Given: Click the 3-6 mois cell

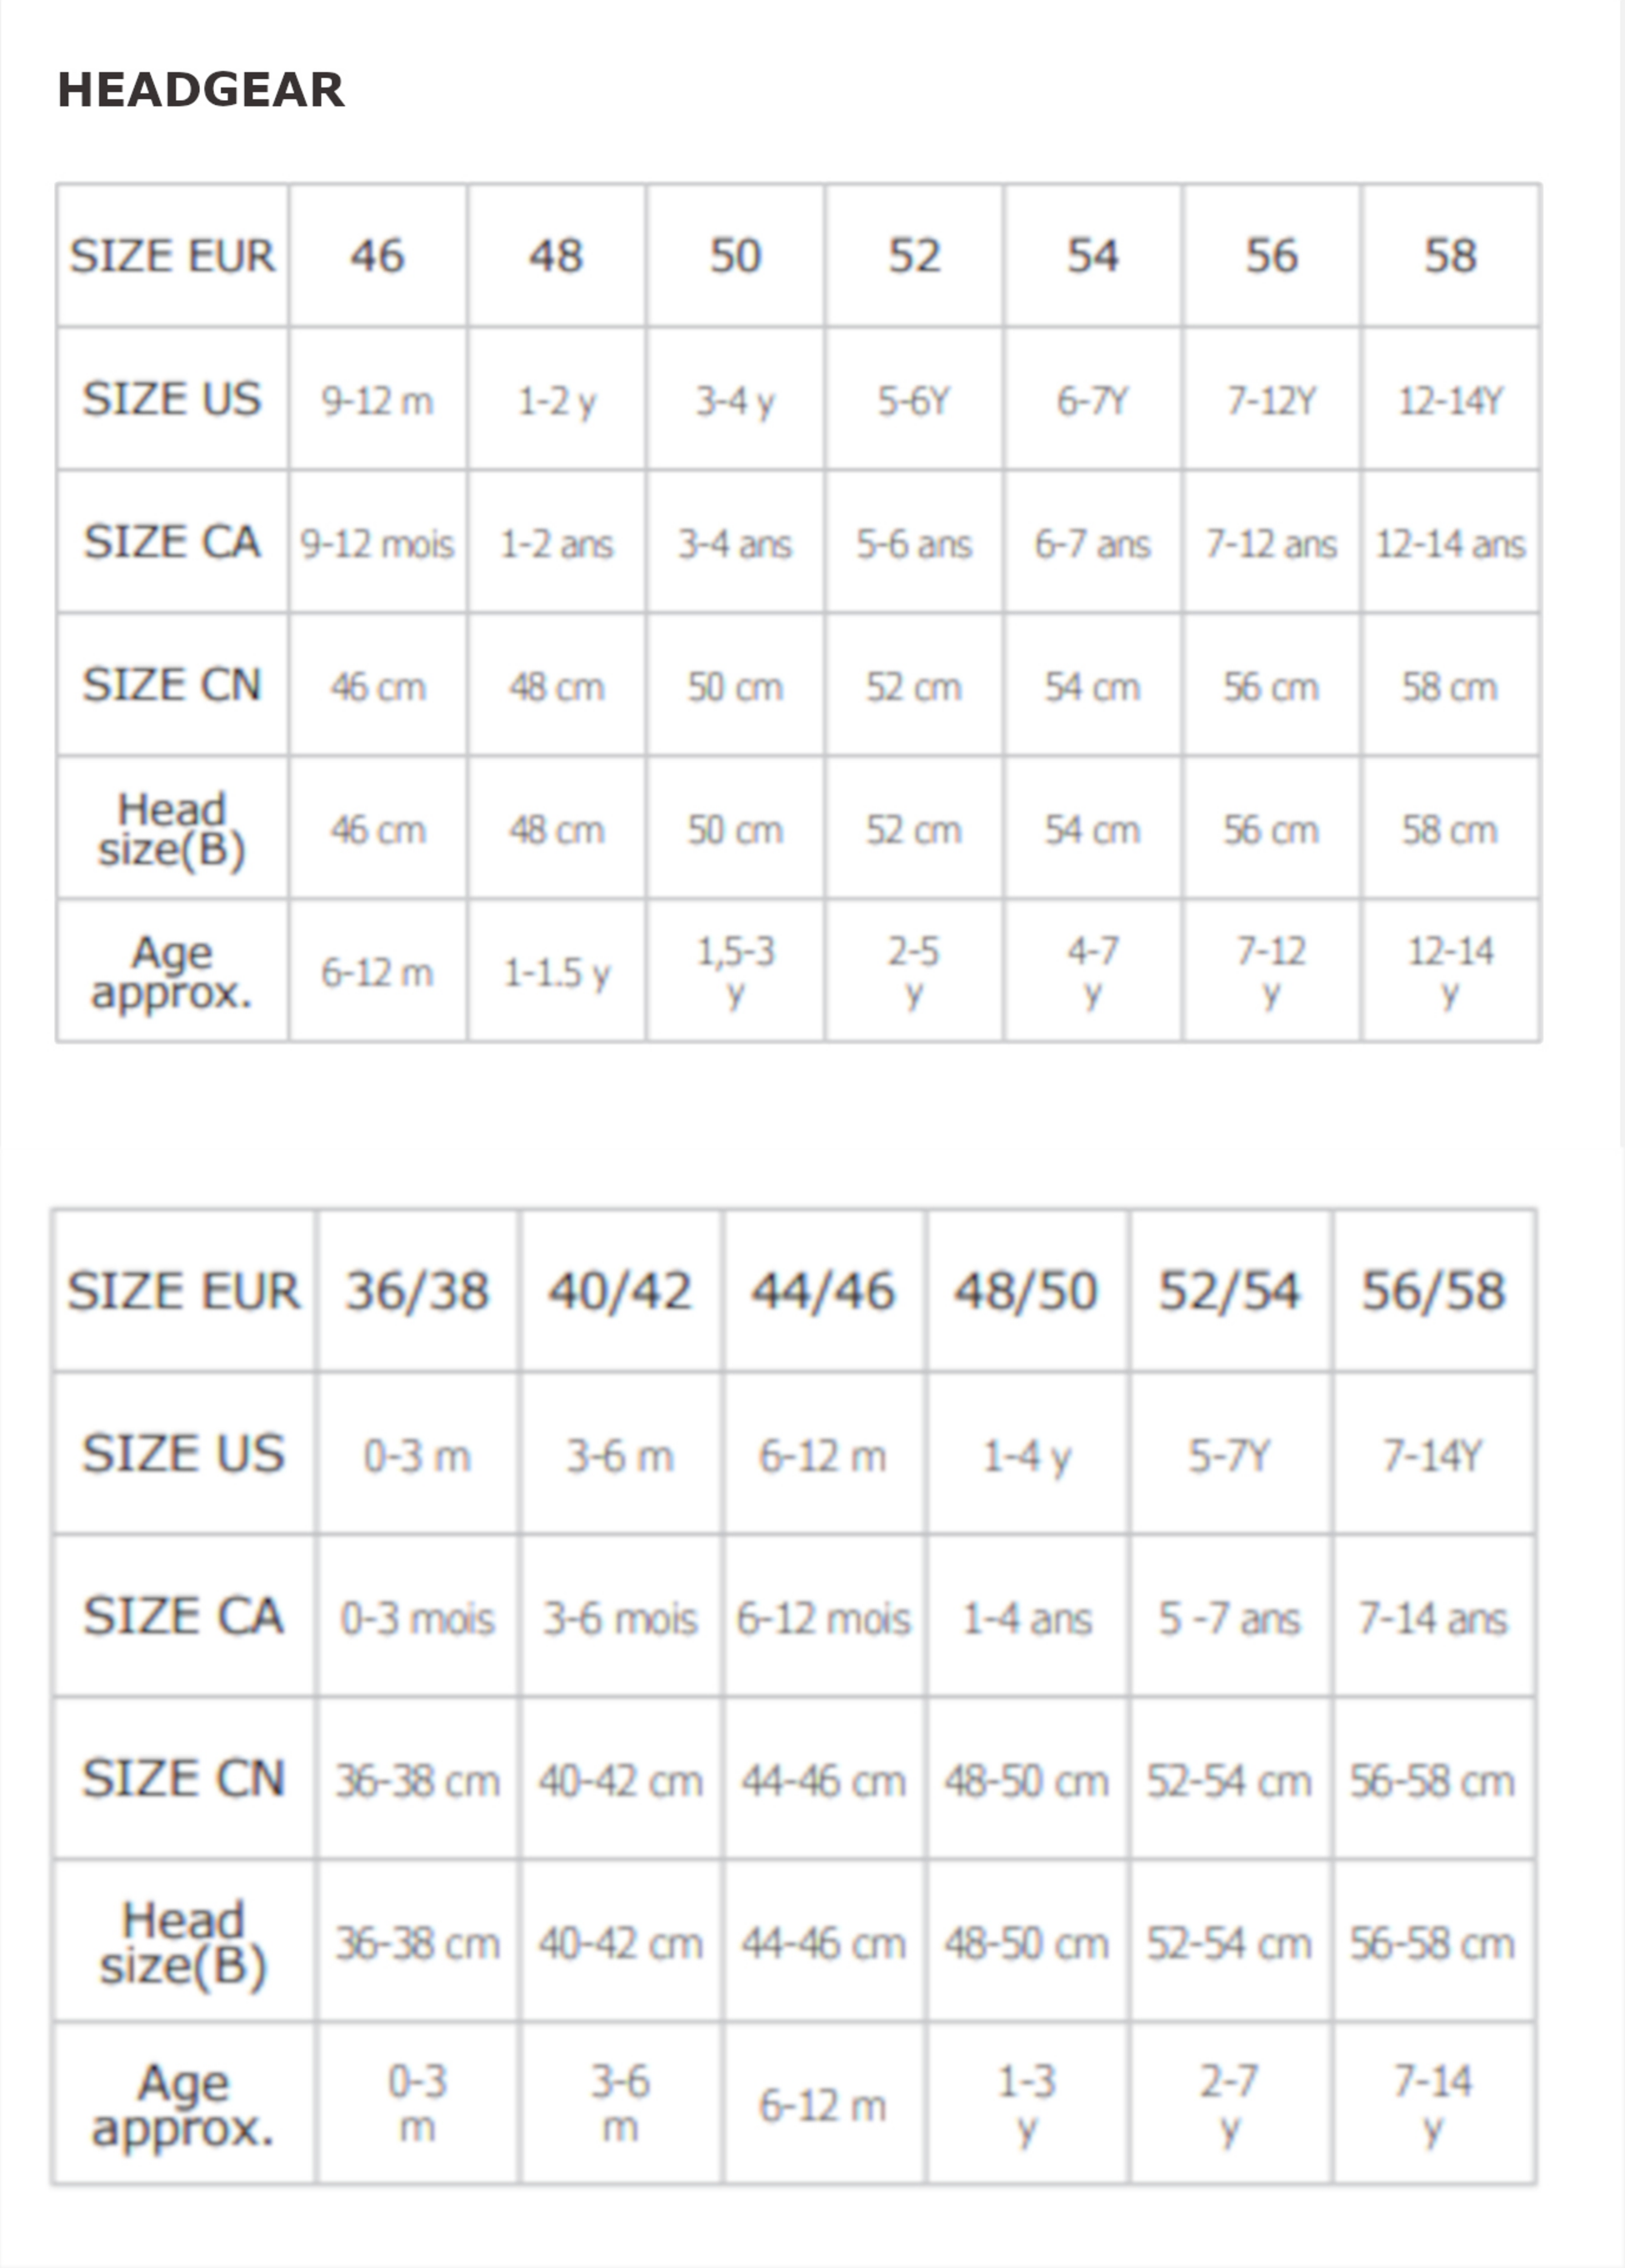Looking at the screenshot, I should click(620, 1618).
